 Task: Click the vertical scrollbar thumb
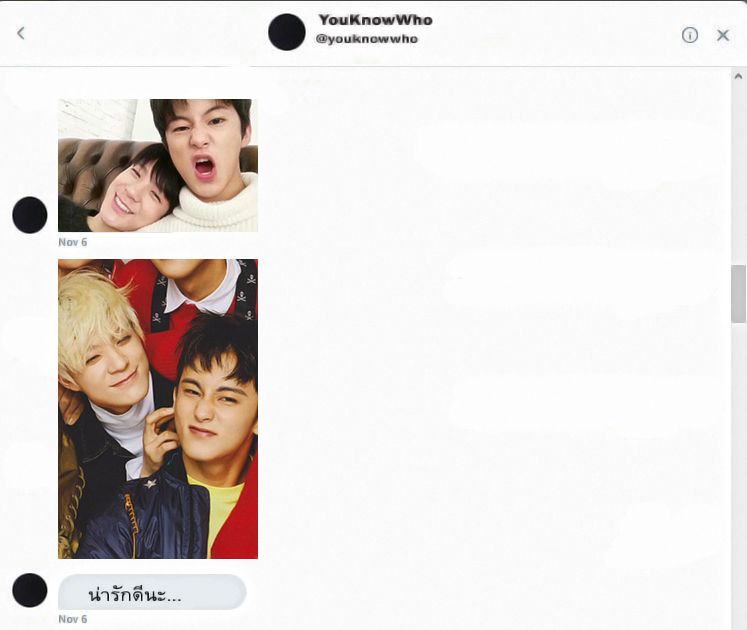click(x=738, y=294)
